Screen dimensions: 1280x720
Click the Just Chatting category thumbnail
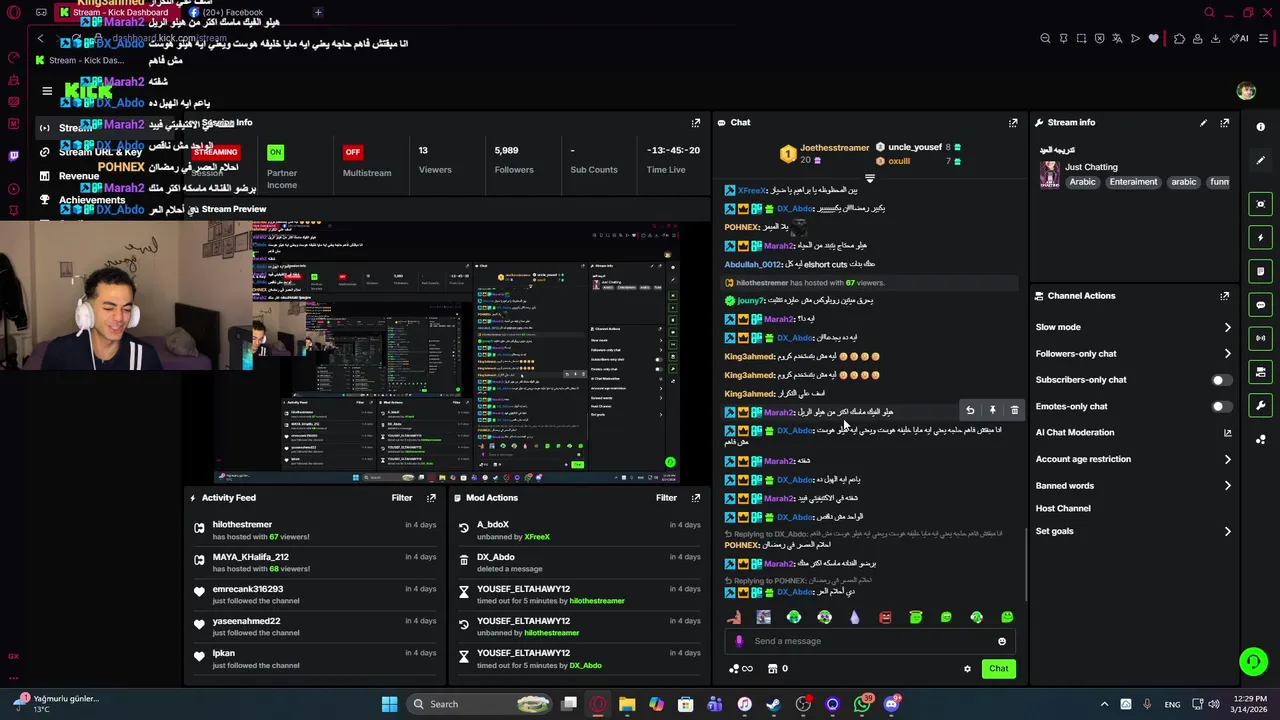coord(1049,174)
